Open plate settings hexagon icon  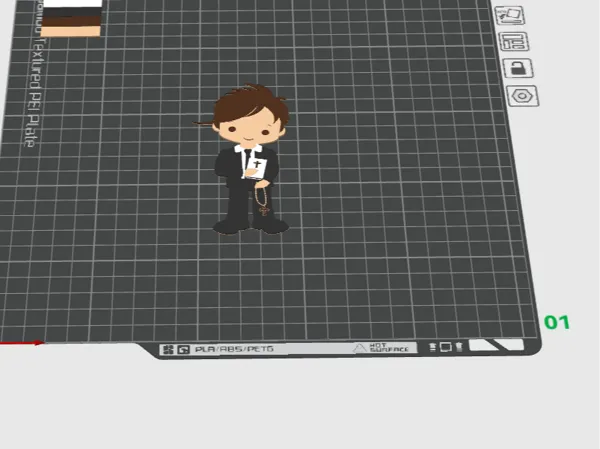click(x=522, y=96)
